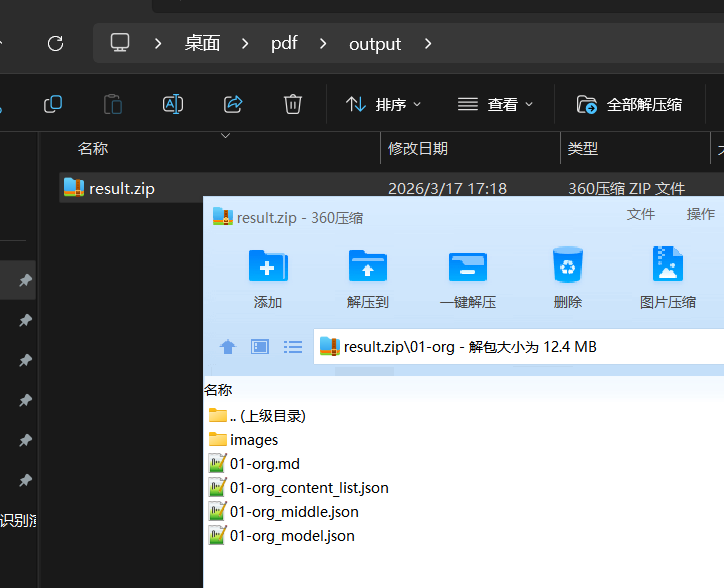Click the Explorer refresh icon
This screenshot has height=588, width=724.
55,44
